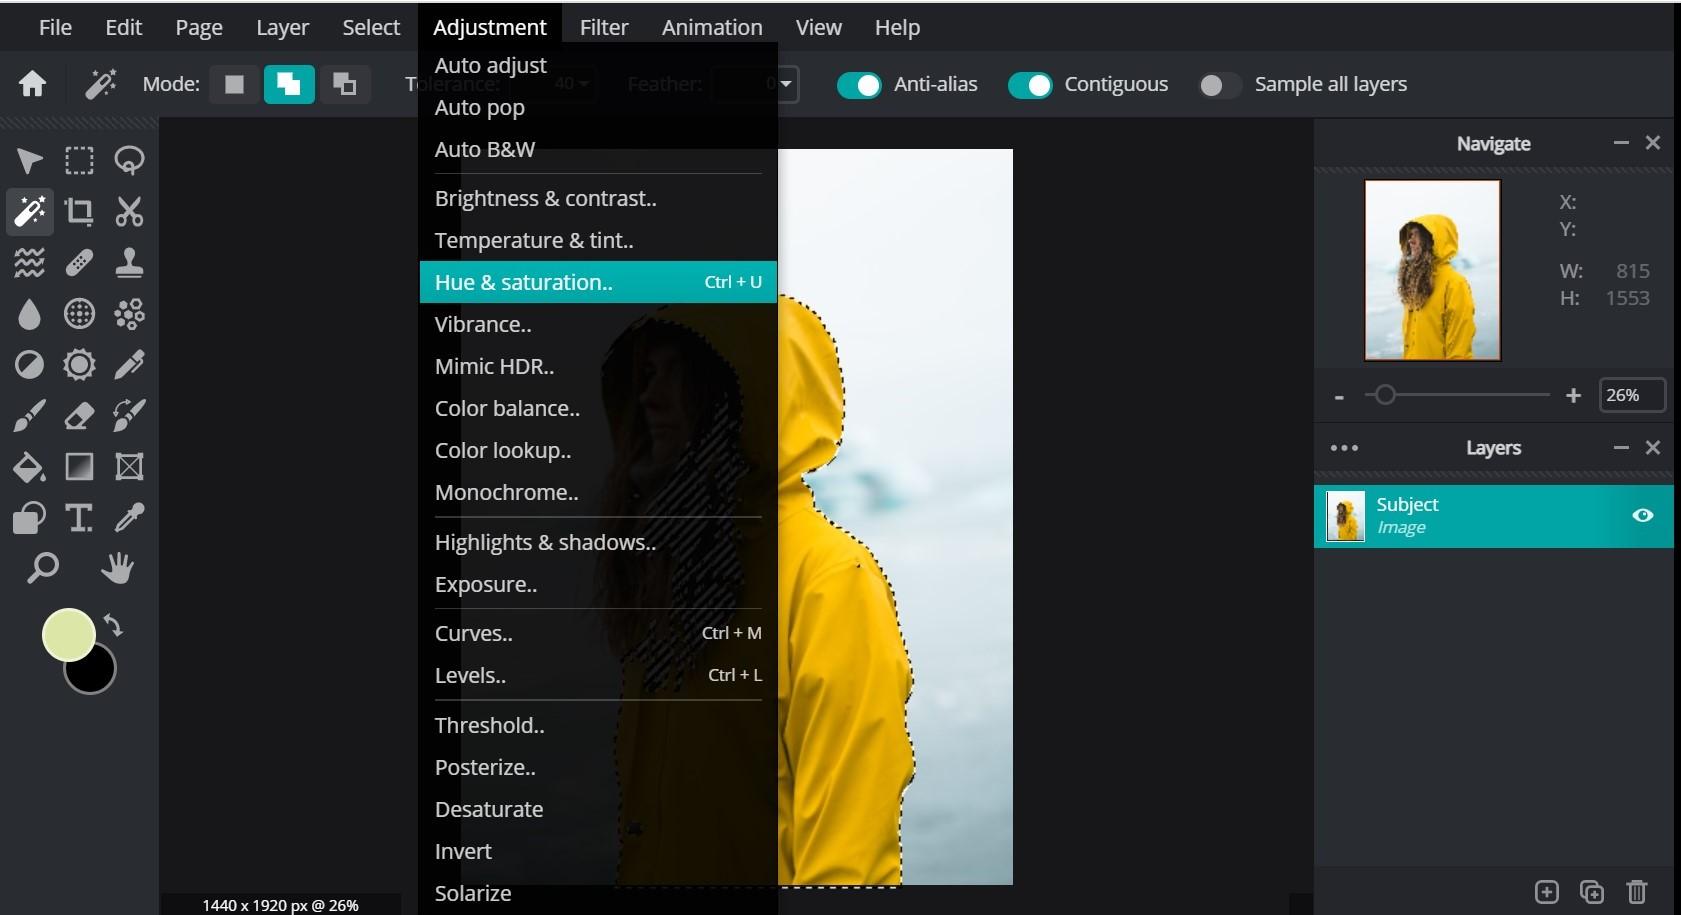Choose Levels from the Adjustment menu
This screenshot has width=1681, height=915.
tap(598, 675)
